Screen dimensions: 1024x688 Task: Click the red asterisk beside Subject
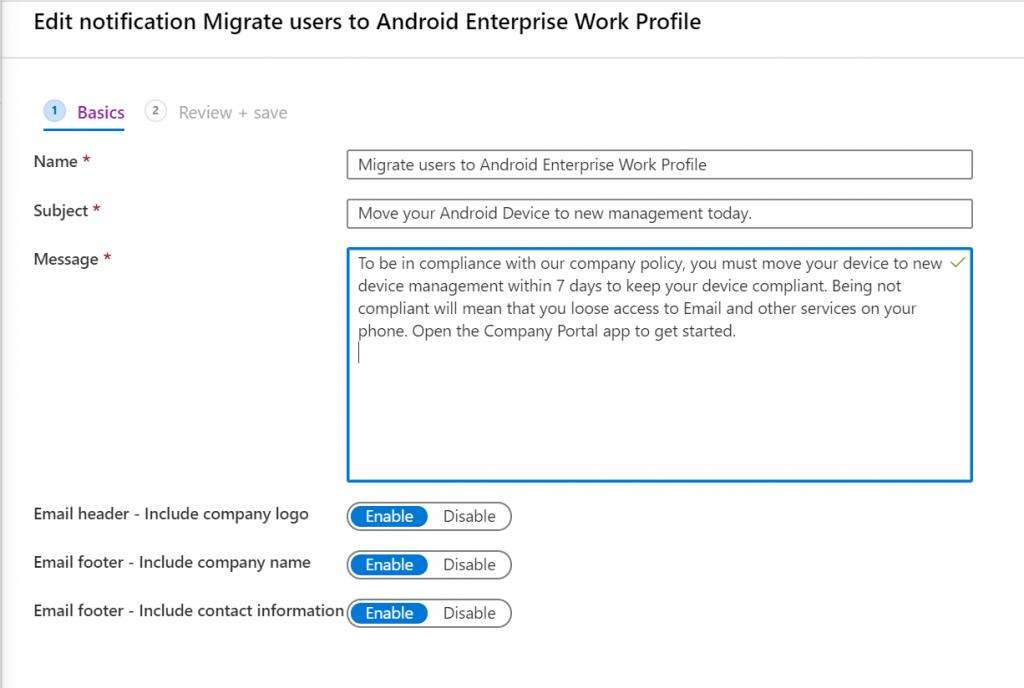(x=96, y=207)
